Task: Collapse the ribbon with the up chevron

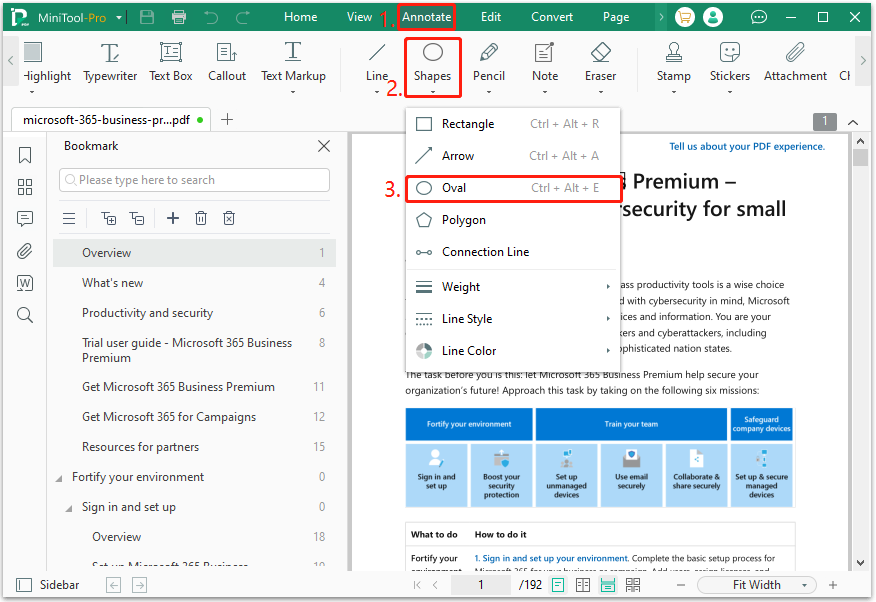Action: point(853,122)
